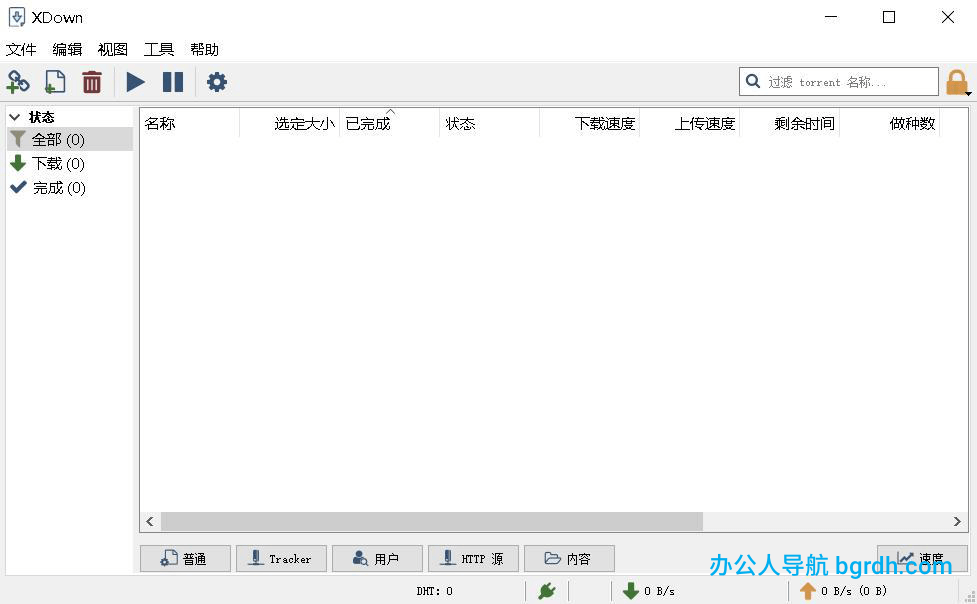Sort by the 选定大小 column header
The height and width of the screenshot is (604, 977).
[290, 123]
